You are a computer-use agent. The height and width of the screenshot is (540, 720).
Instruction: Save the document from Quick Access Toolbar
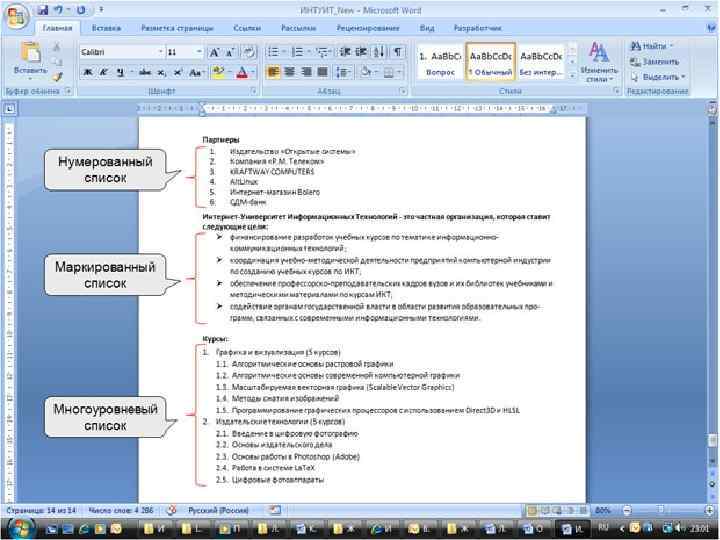(42, 10)
